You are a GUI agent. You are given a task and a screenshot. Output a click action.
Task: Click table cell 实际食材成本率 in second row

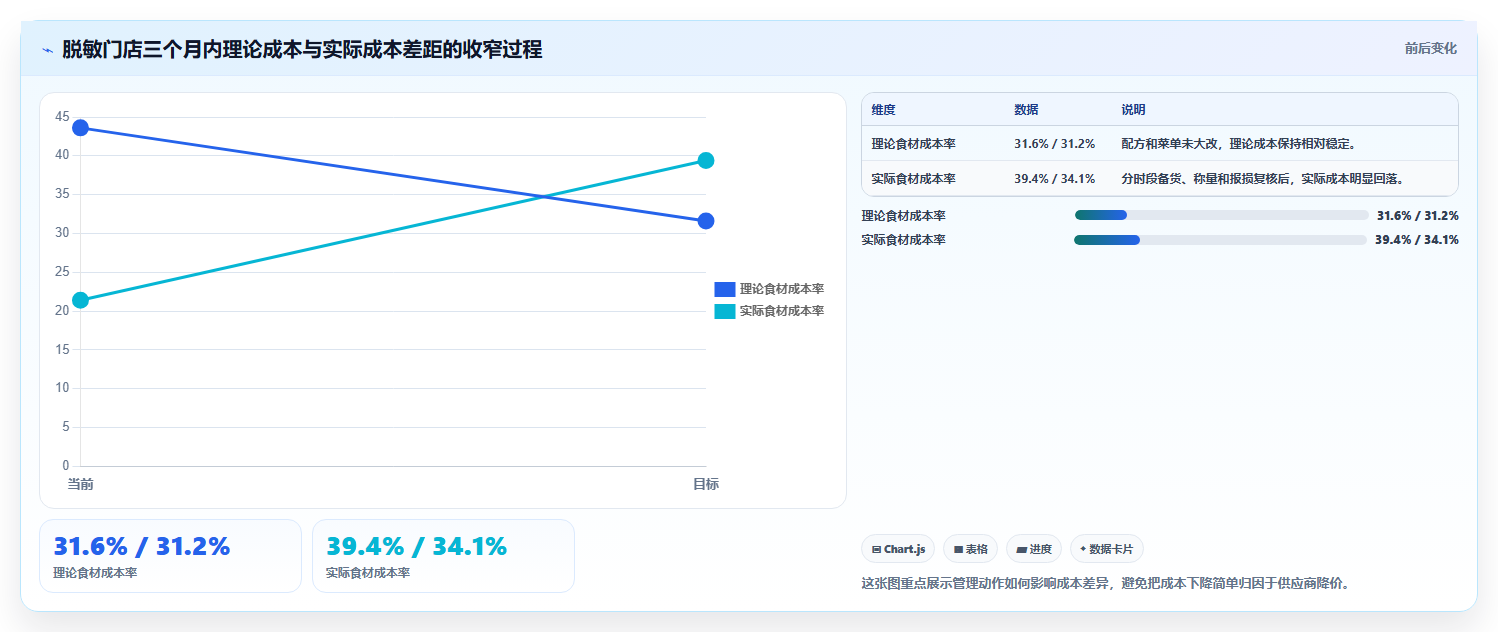tap(914, 179)
